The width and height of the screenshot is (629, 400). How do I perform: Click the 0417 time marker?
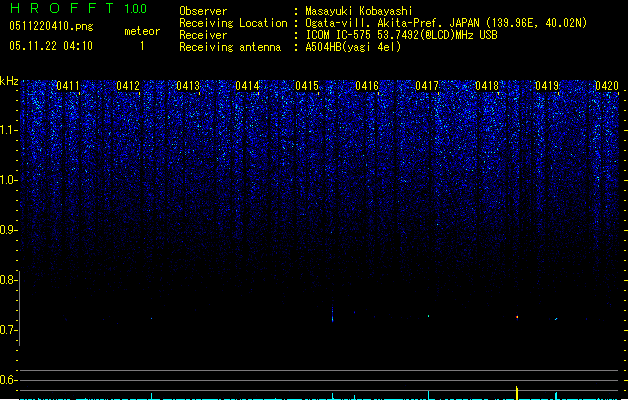coord(427,86)
